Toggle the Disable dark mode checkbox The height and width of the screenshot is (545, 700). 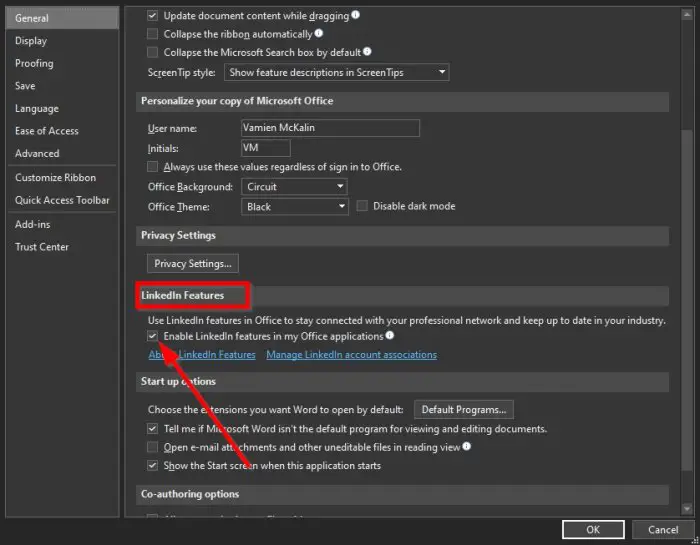(x=362, y=206)
